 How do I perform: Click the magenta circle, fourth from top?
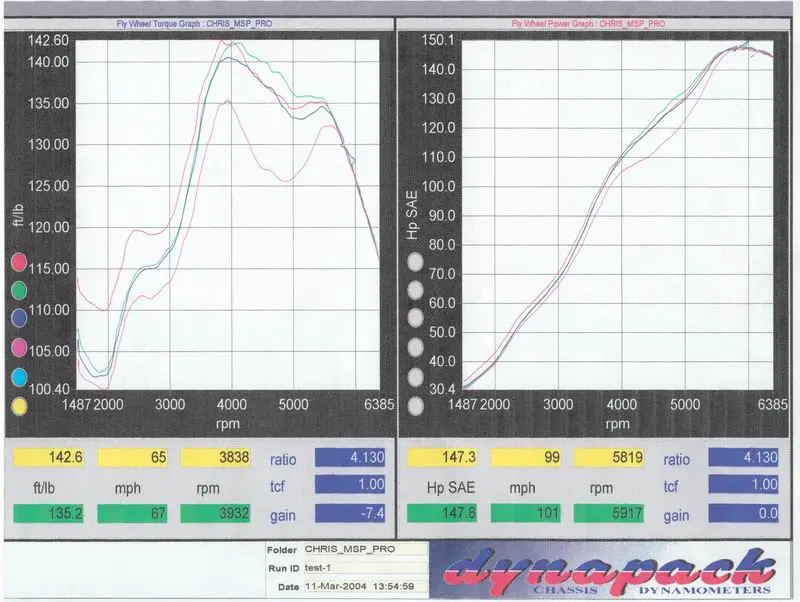click(18, 348)
